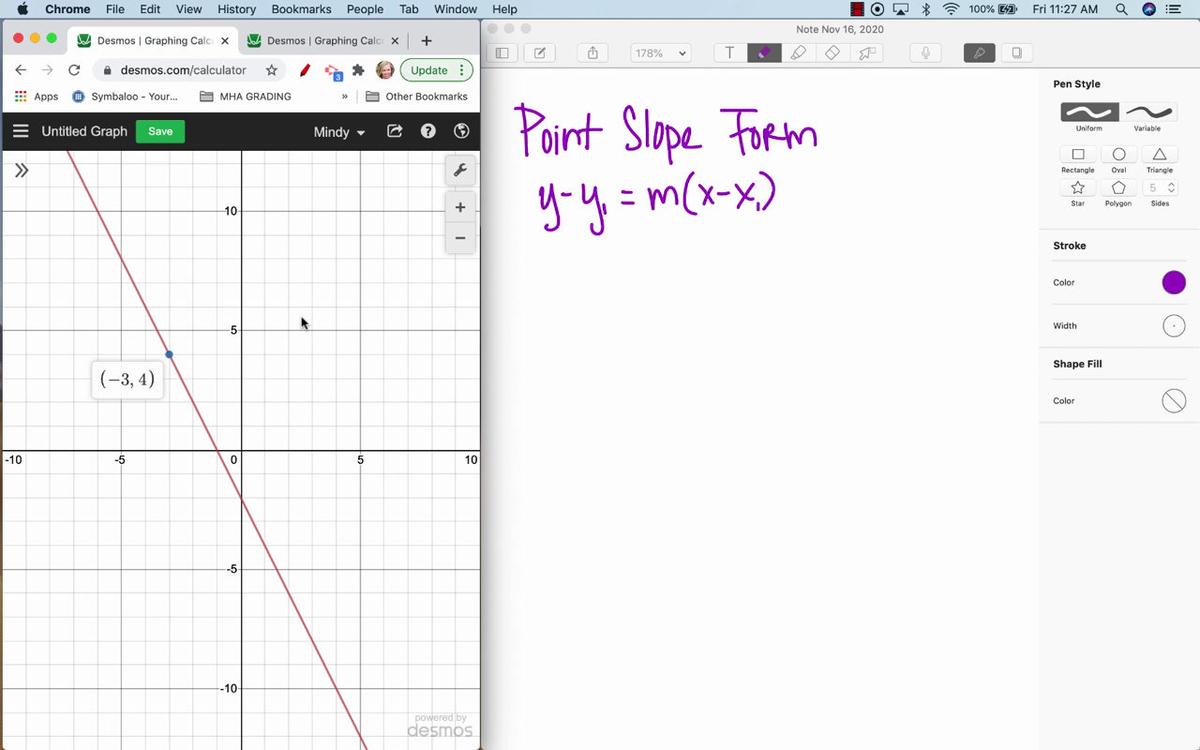Select the Lasso selection tool
Screen dimensions: 1200x750
[866, 52]
